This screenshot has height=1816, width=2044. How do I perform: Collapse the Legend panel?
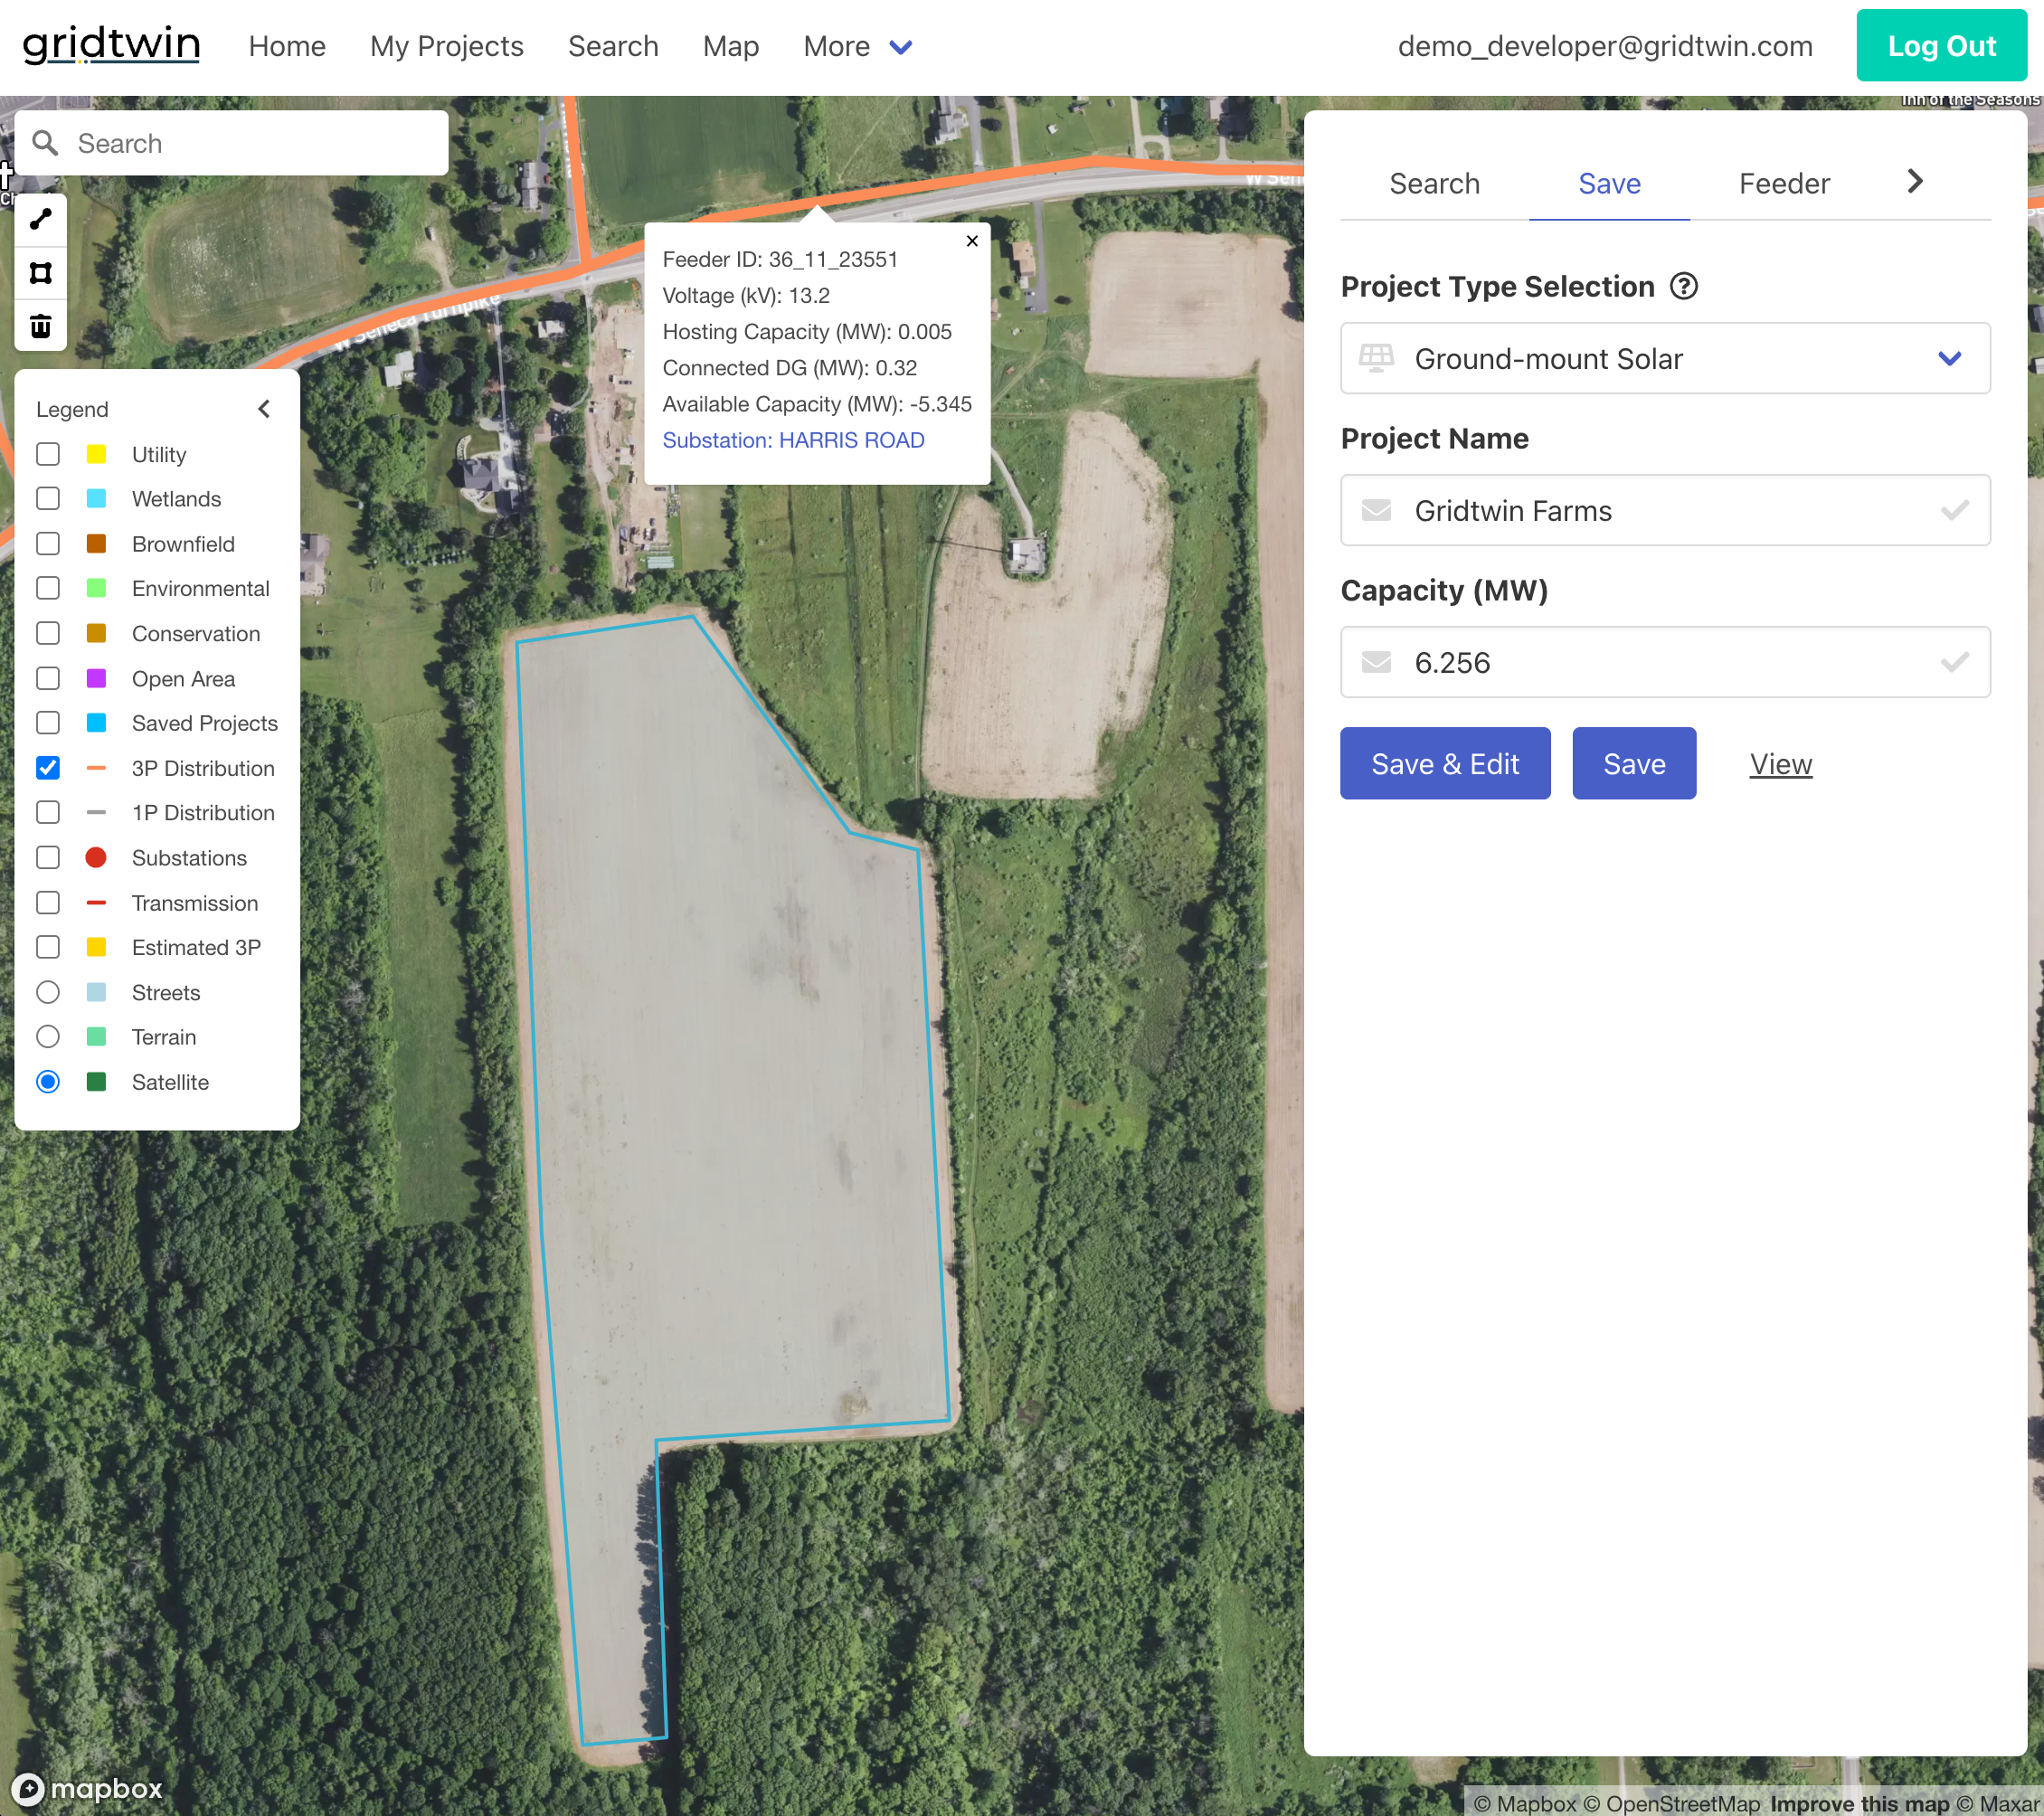[263, 408]
